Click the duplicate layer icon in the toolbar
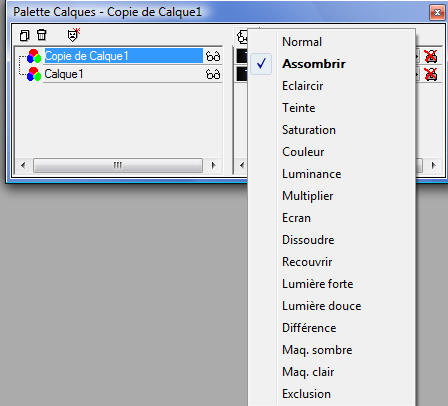 click(24, 35)
